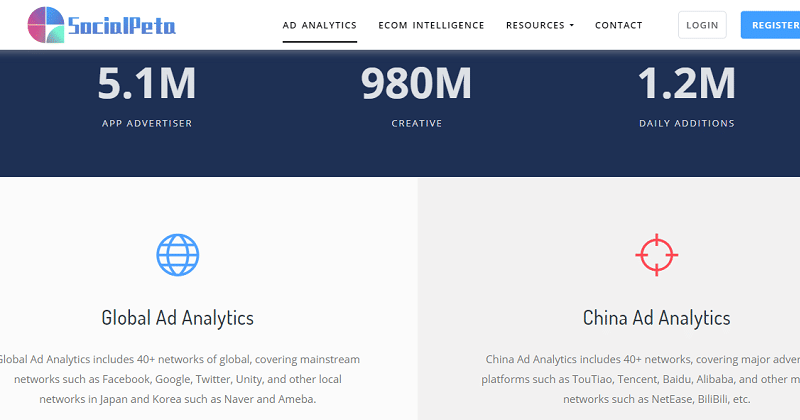Click the Creative label under 980M
The image size is (800, 420).
pos(416,124)
